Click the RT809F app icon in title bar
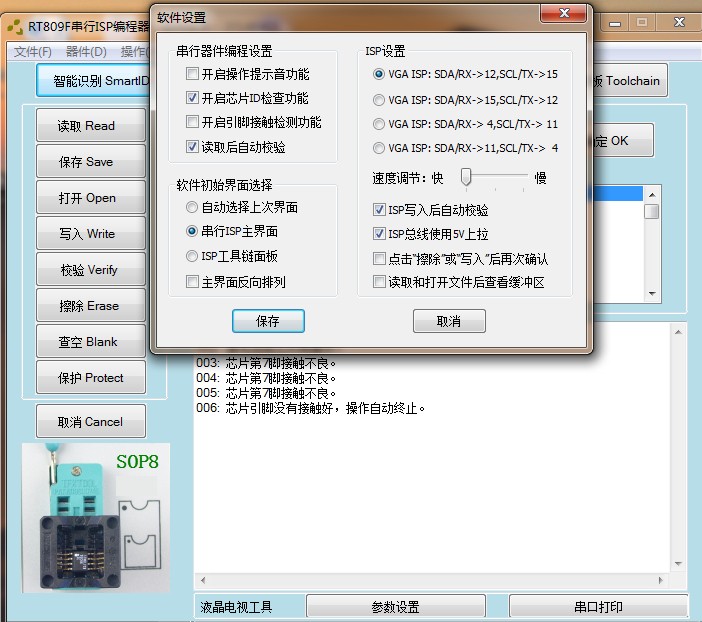The image size is (702, 622). pos(14,25)
